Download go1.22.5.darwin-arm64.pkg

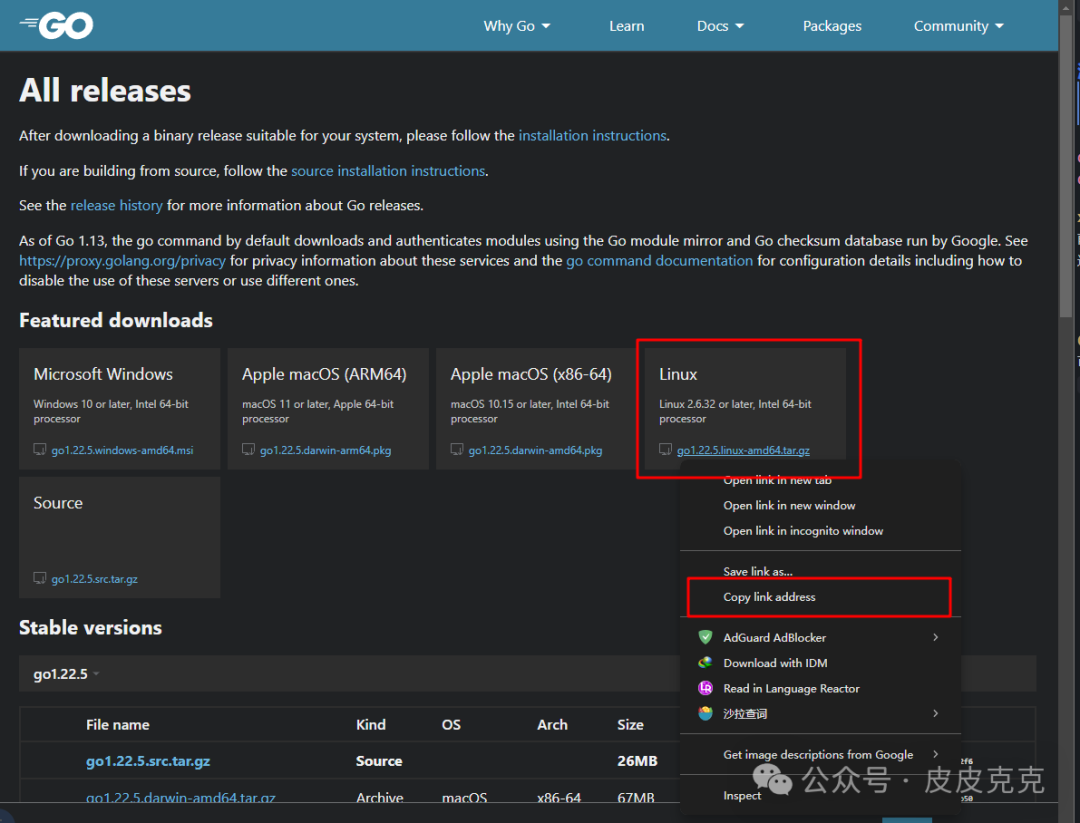click(x=325, y=450)
